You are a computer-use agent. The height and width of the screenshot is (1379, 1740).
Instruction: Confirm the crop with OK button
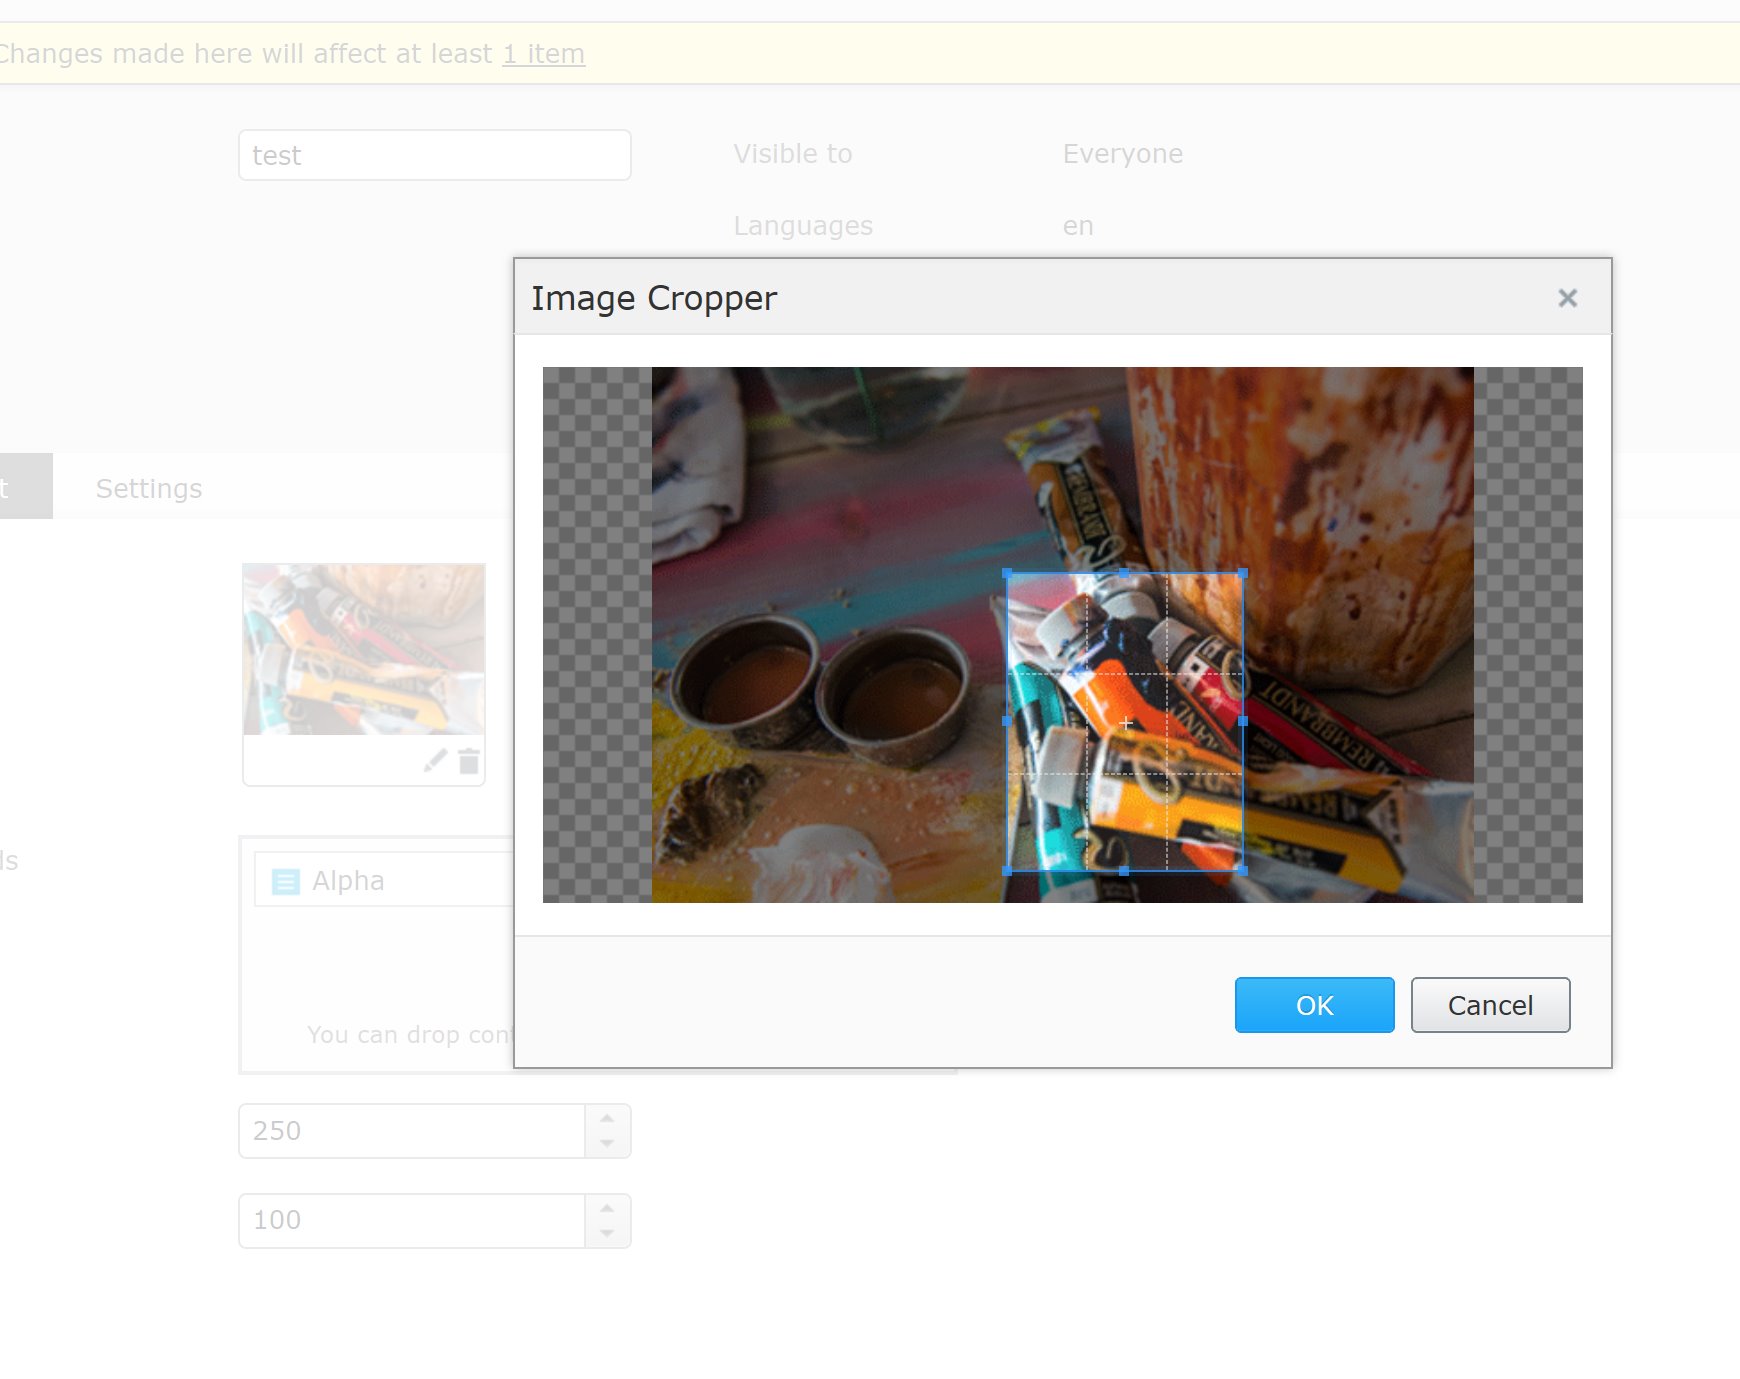click(1314, 1005)
